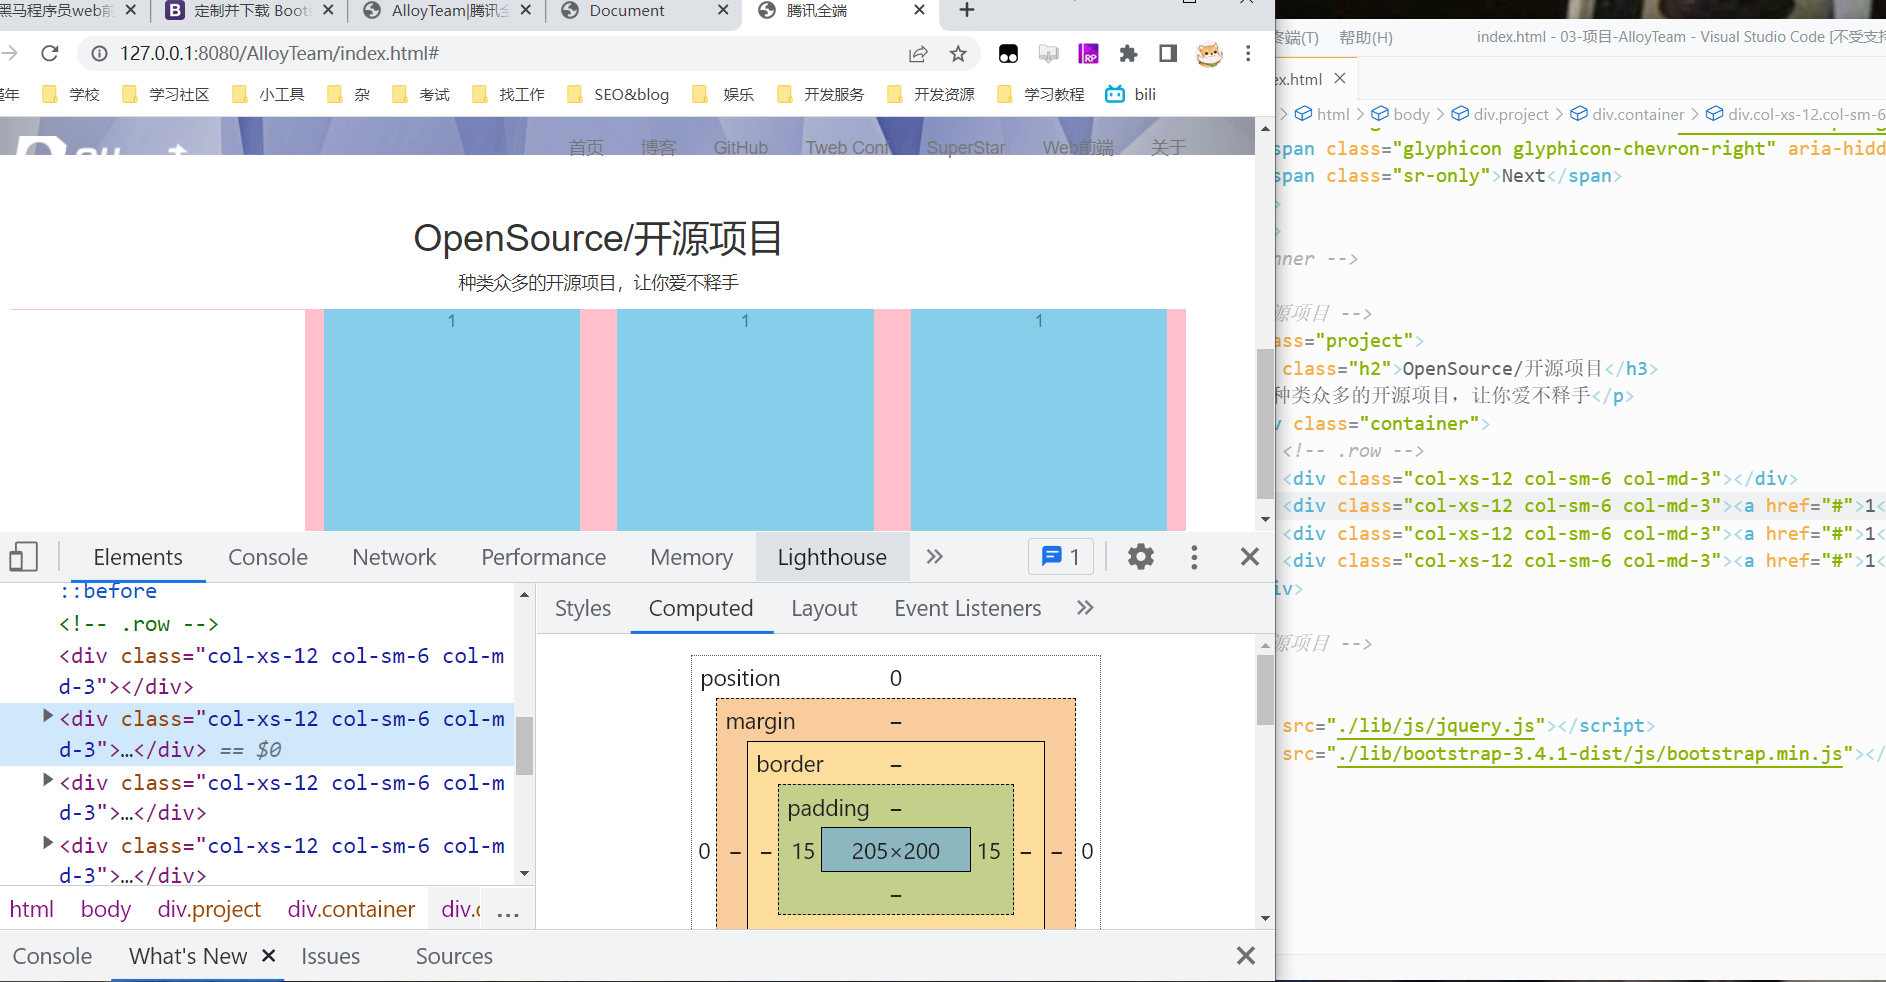Viewport: 1886px width, 982px height.
Task: Select the Computed pane tab
Action: [701, 608]
